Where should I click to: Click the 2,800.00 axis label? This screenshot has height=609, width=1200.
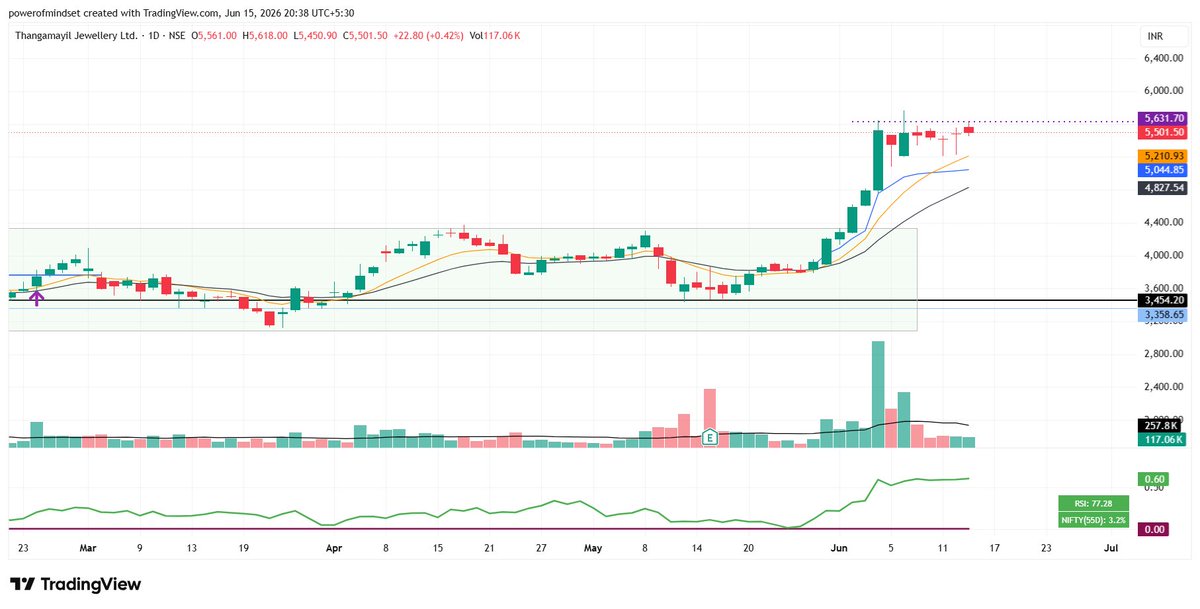[x=1164, y=354]
